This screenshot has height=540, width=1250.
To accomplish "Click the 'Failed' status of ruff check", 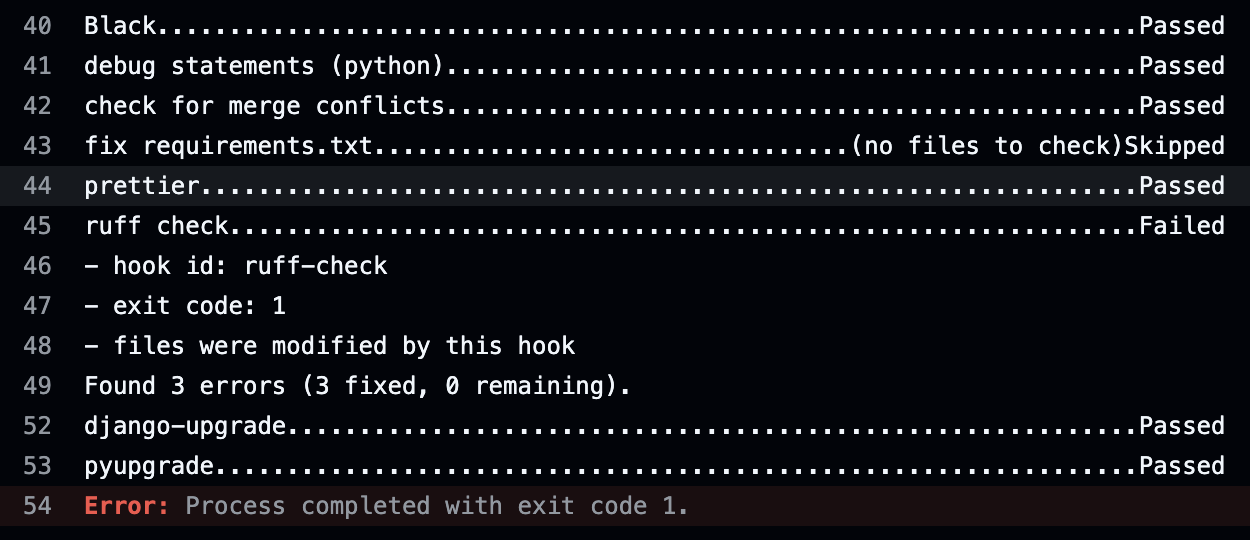I will 1182,226.
